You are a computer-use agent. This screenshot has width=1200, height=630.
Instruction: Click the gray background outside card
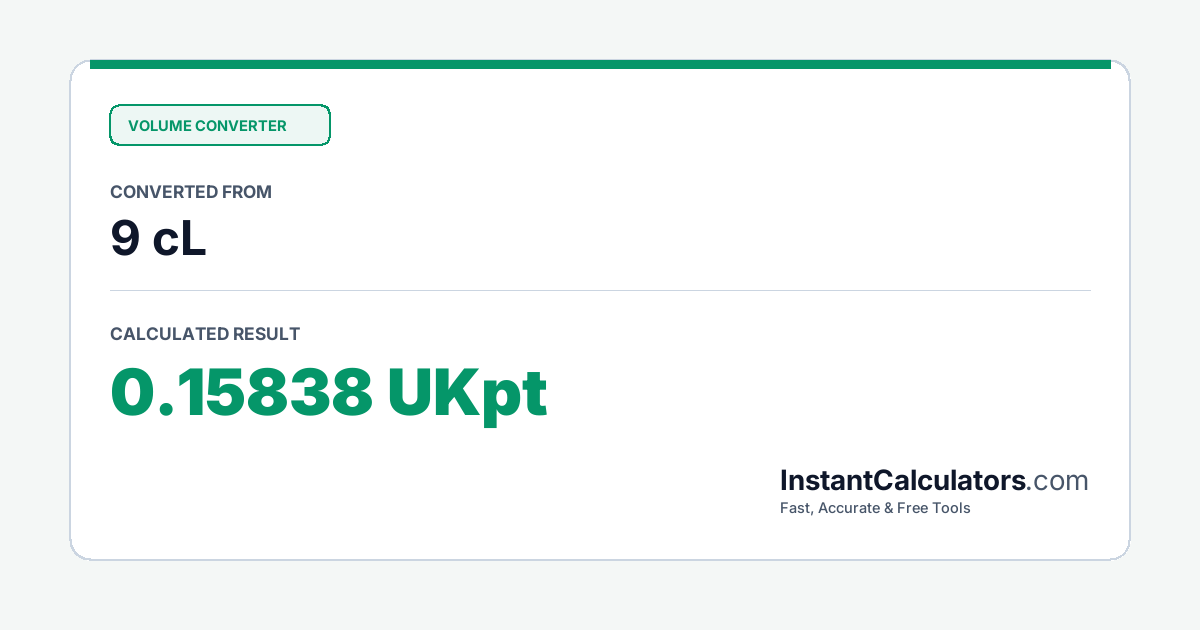point(600,595)
